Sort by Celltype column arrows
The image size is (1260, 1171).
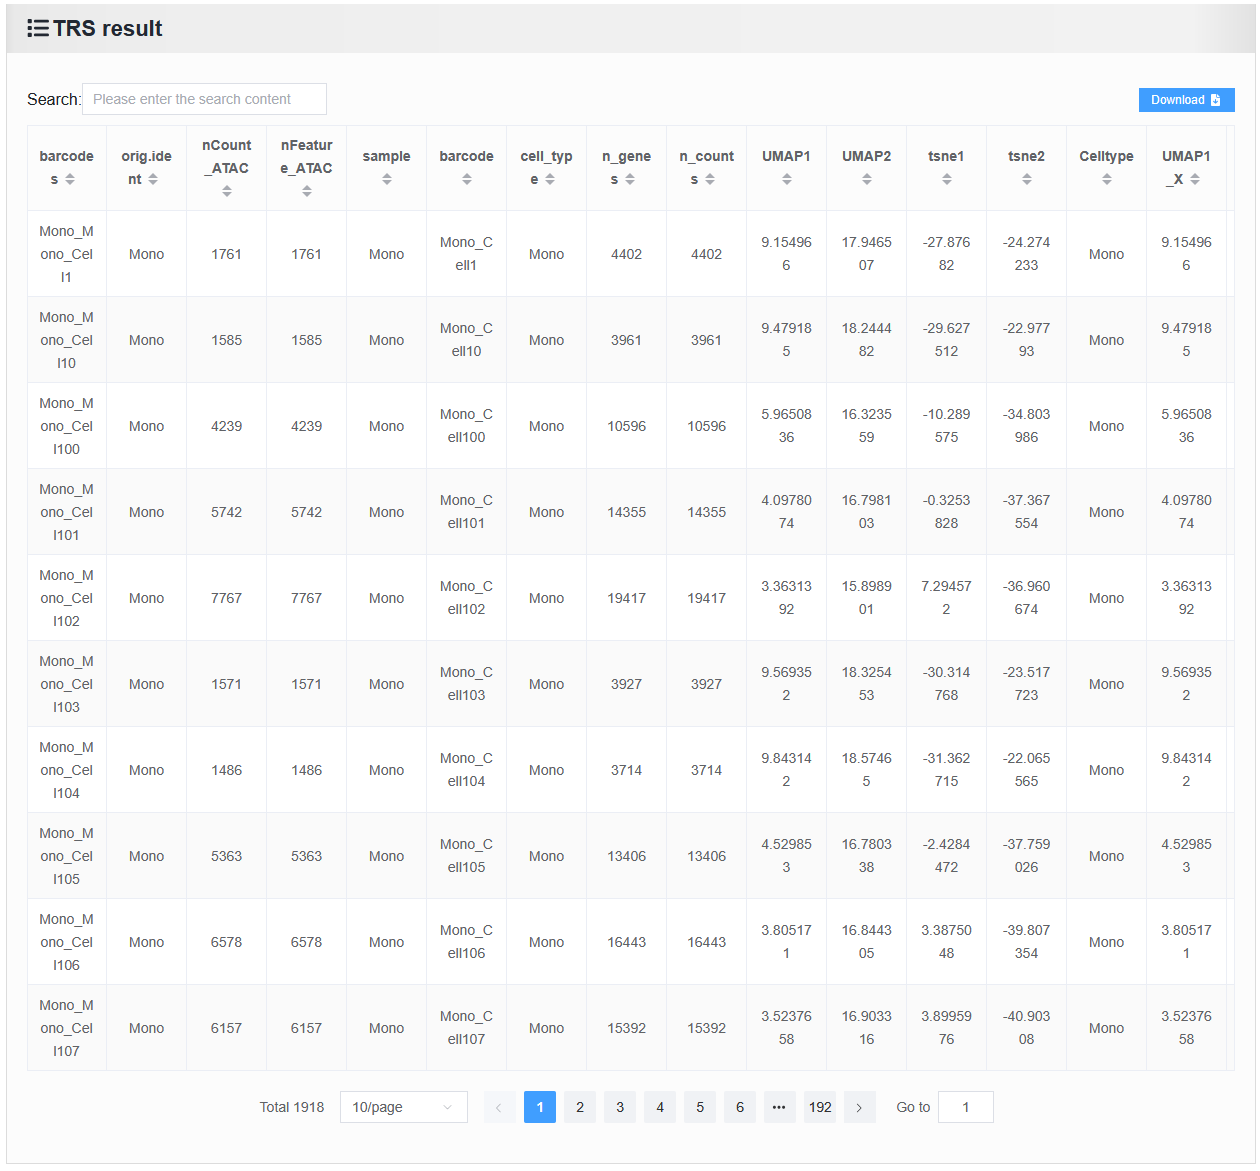coord(1107,179)
